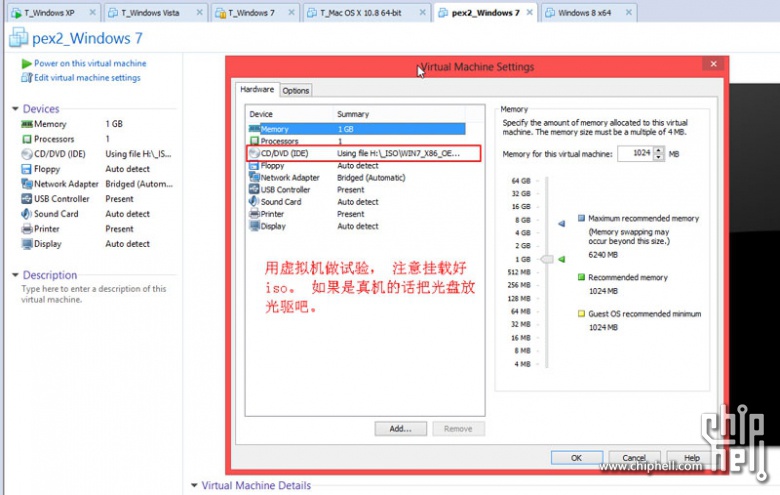Click the Memory icon in Devices sidebar

26,124
